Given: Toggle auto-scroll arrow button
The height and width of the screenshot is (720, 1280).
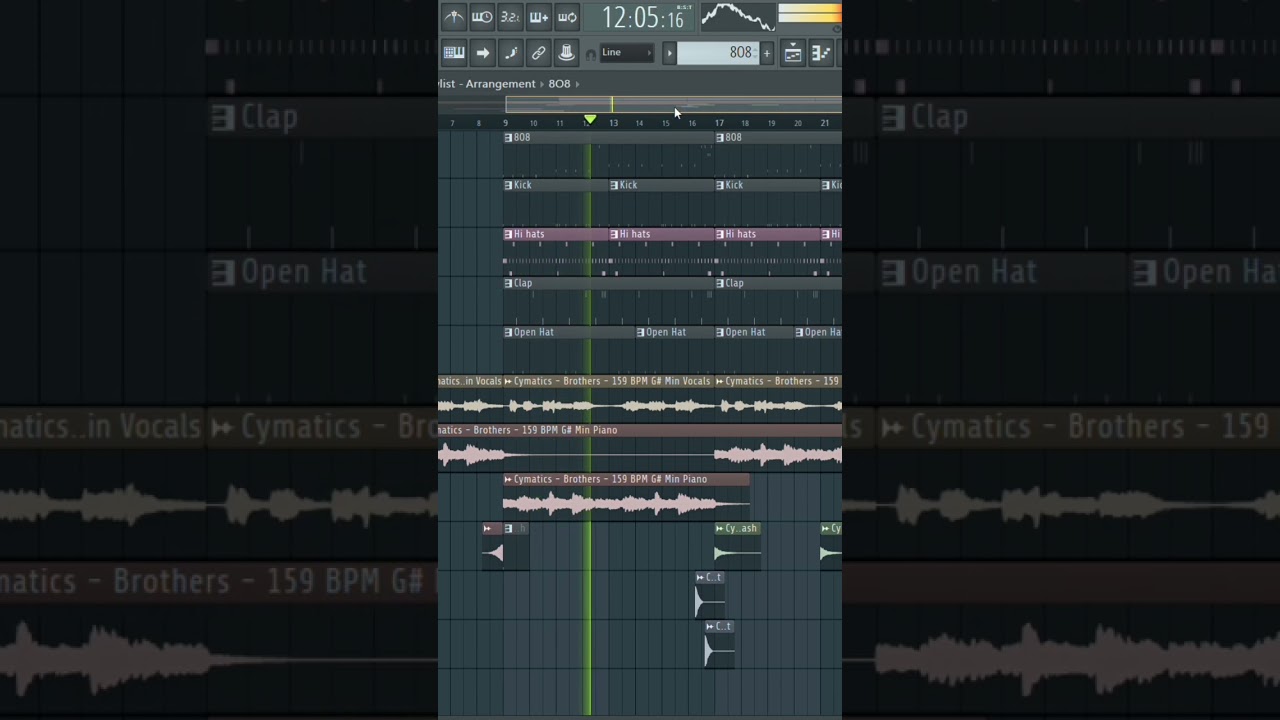Looking at the screenshot, I should [x=482, y=53].
